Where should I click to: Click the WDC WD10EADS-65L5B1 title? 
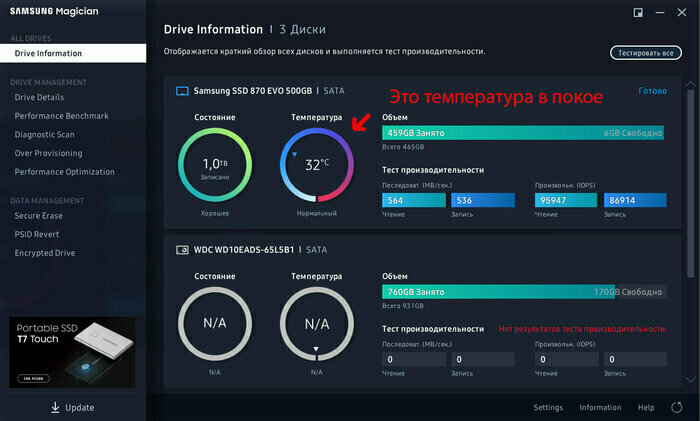coord(244,250)
